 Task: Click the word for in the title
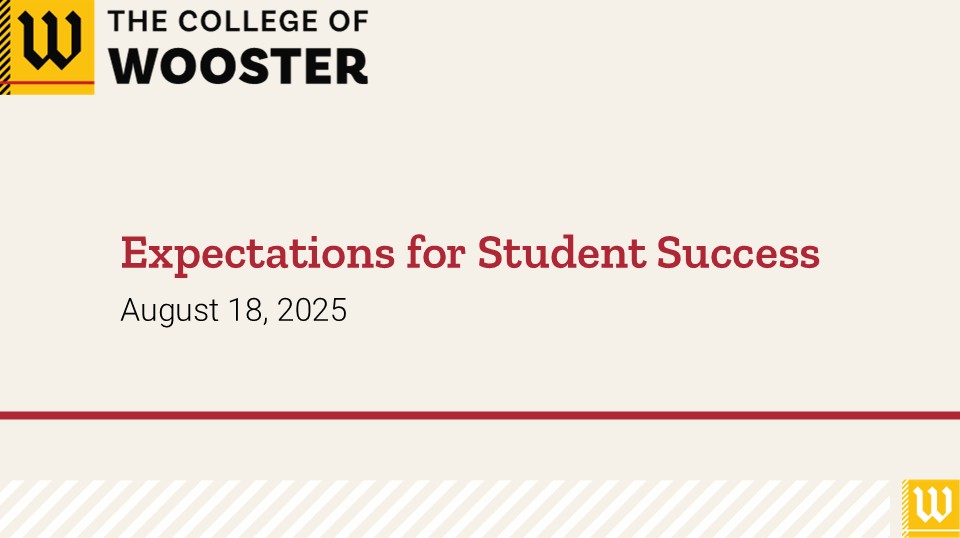click(x=436, y=251)
